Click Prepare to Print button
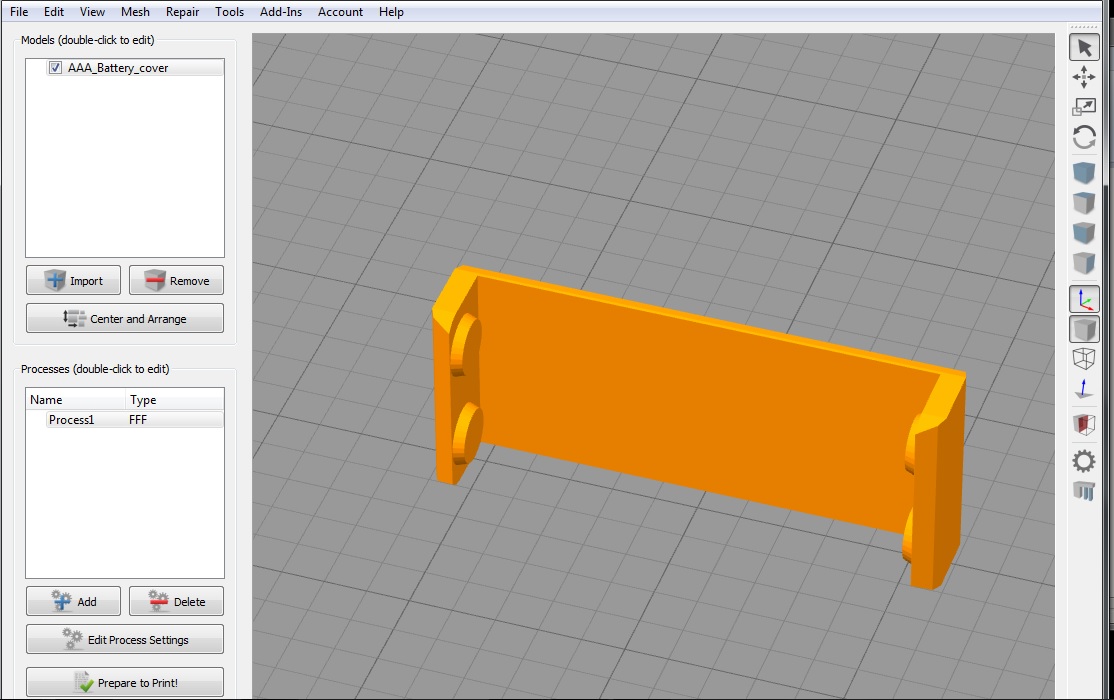1114x700 pixels. pyautogui.click(x=125, y=682)
